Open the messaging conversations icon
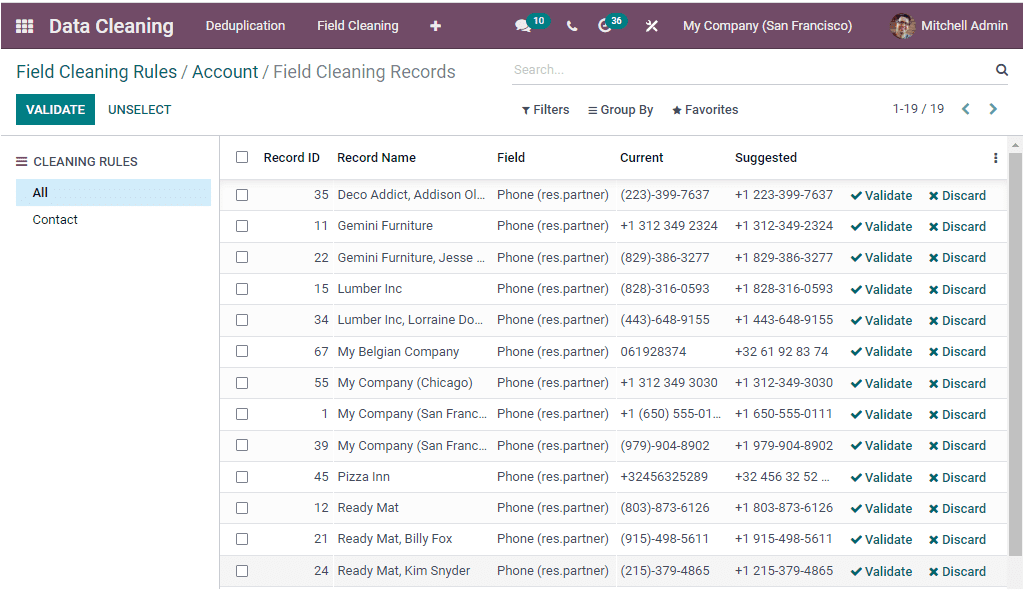The image size is (1024, 590). (523, 25)
